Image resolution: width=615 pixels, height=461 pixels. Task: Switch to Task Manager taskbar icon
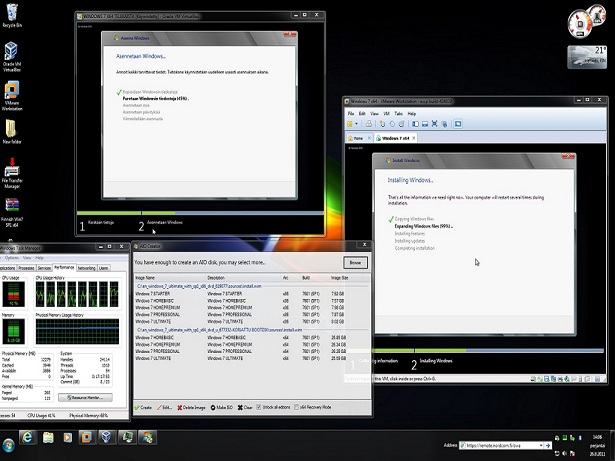(127, 437)
